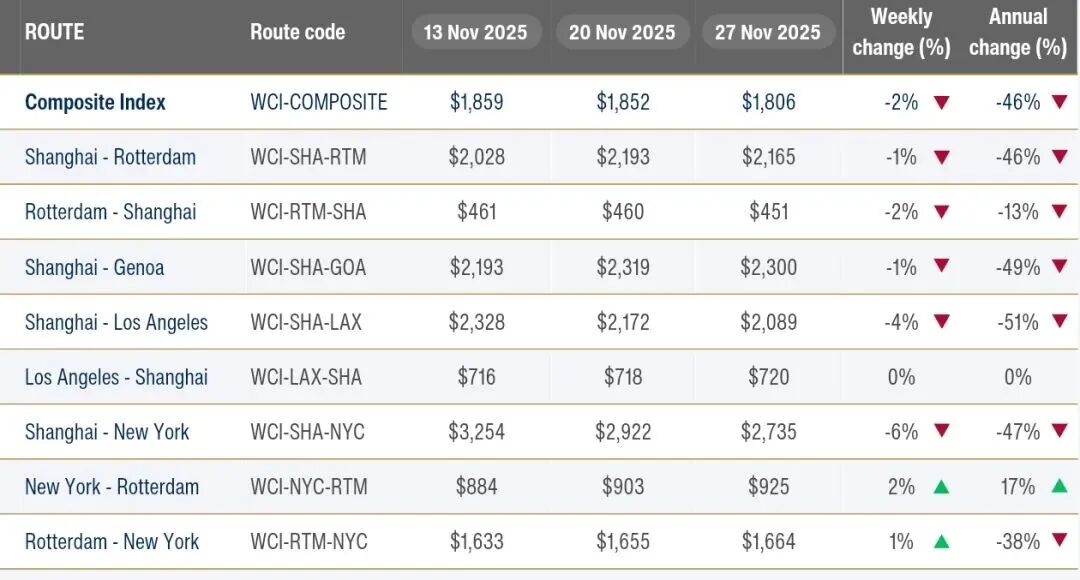
Task: Select the Los Angeles - Shanghai route row
Action: [x=116, y=377]
